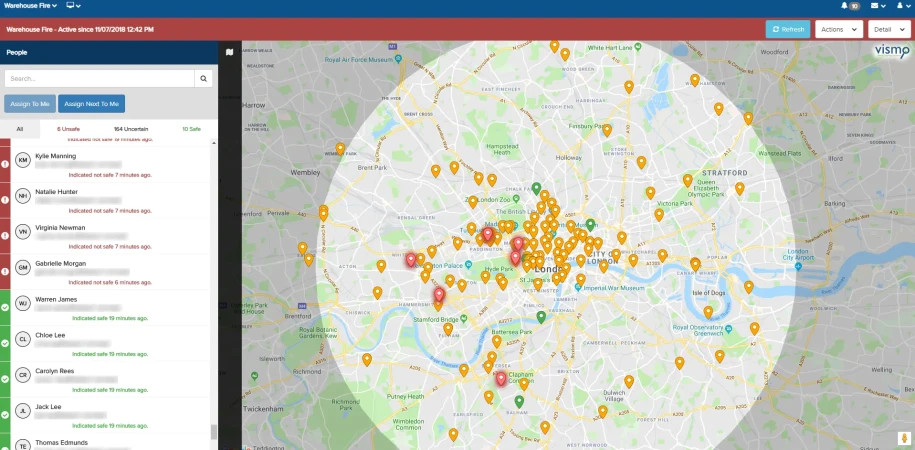This screenshot has height=450, width=915.
Task: Open Carolyn Rees's name in list
Action: point(54,371)
